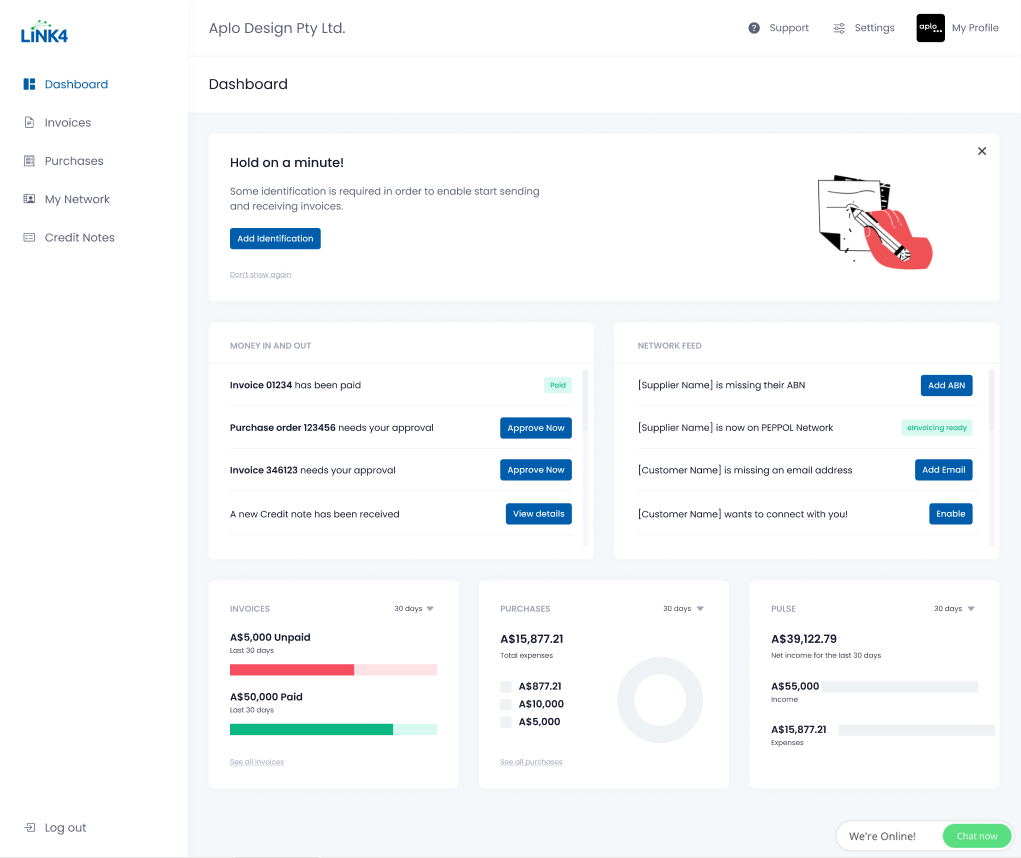Open the Pulse 30 days period selector
Viewport: 1021px width, 858px height.
click(954, 608)
